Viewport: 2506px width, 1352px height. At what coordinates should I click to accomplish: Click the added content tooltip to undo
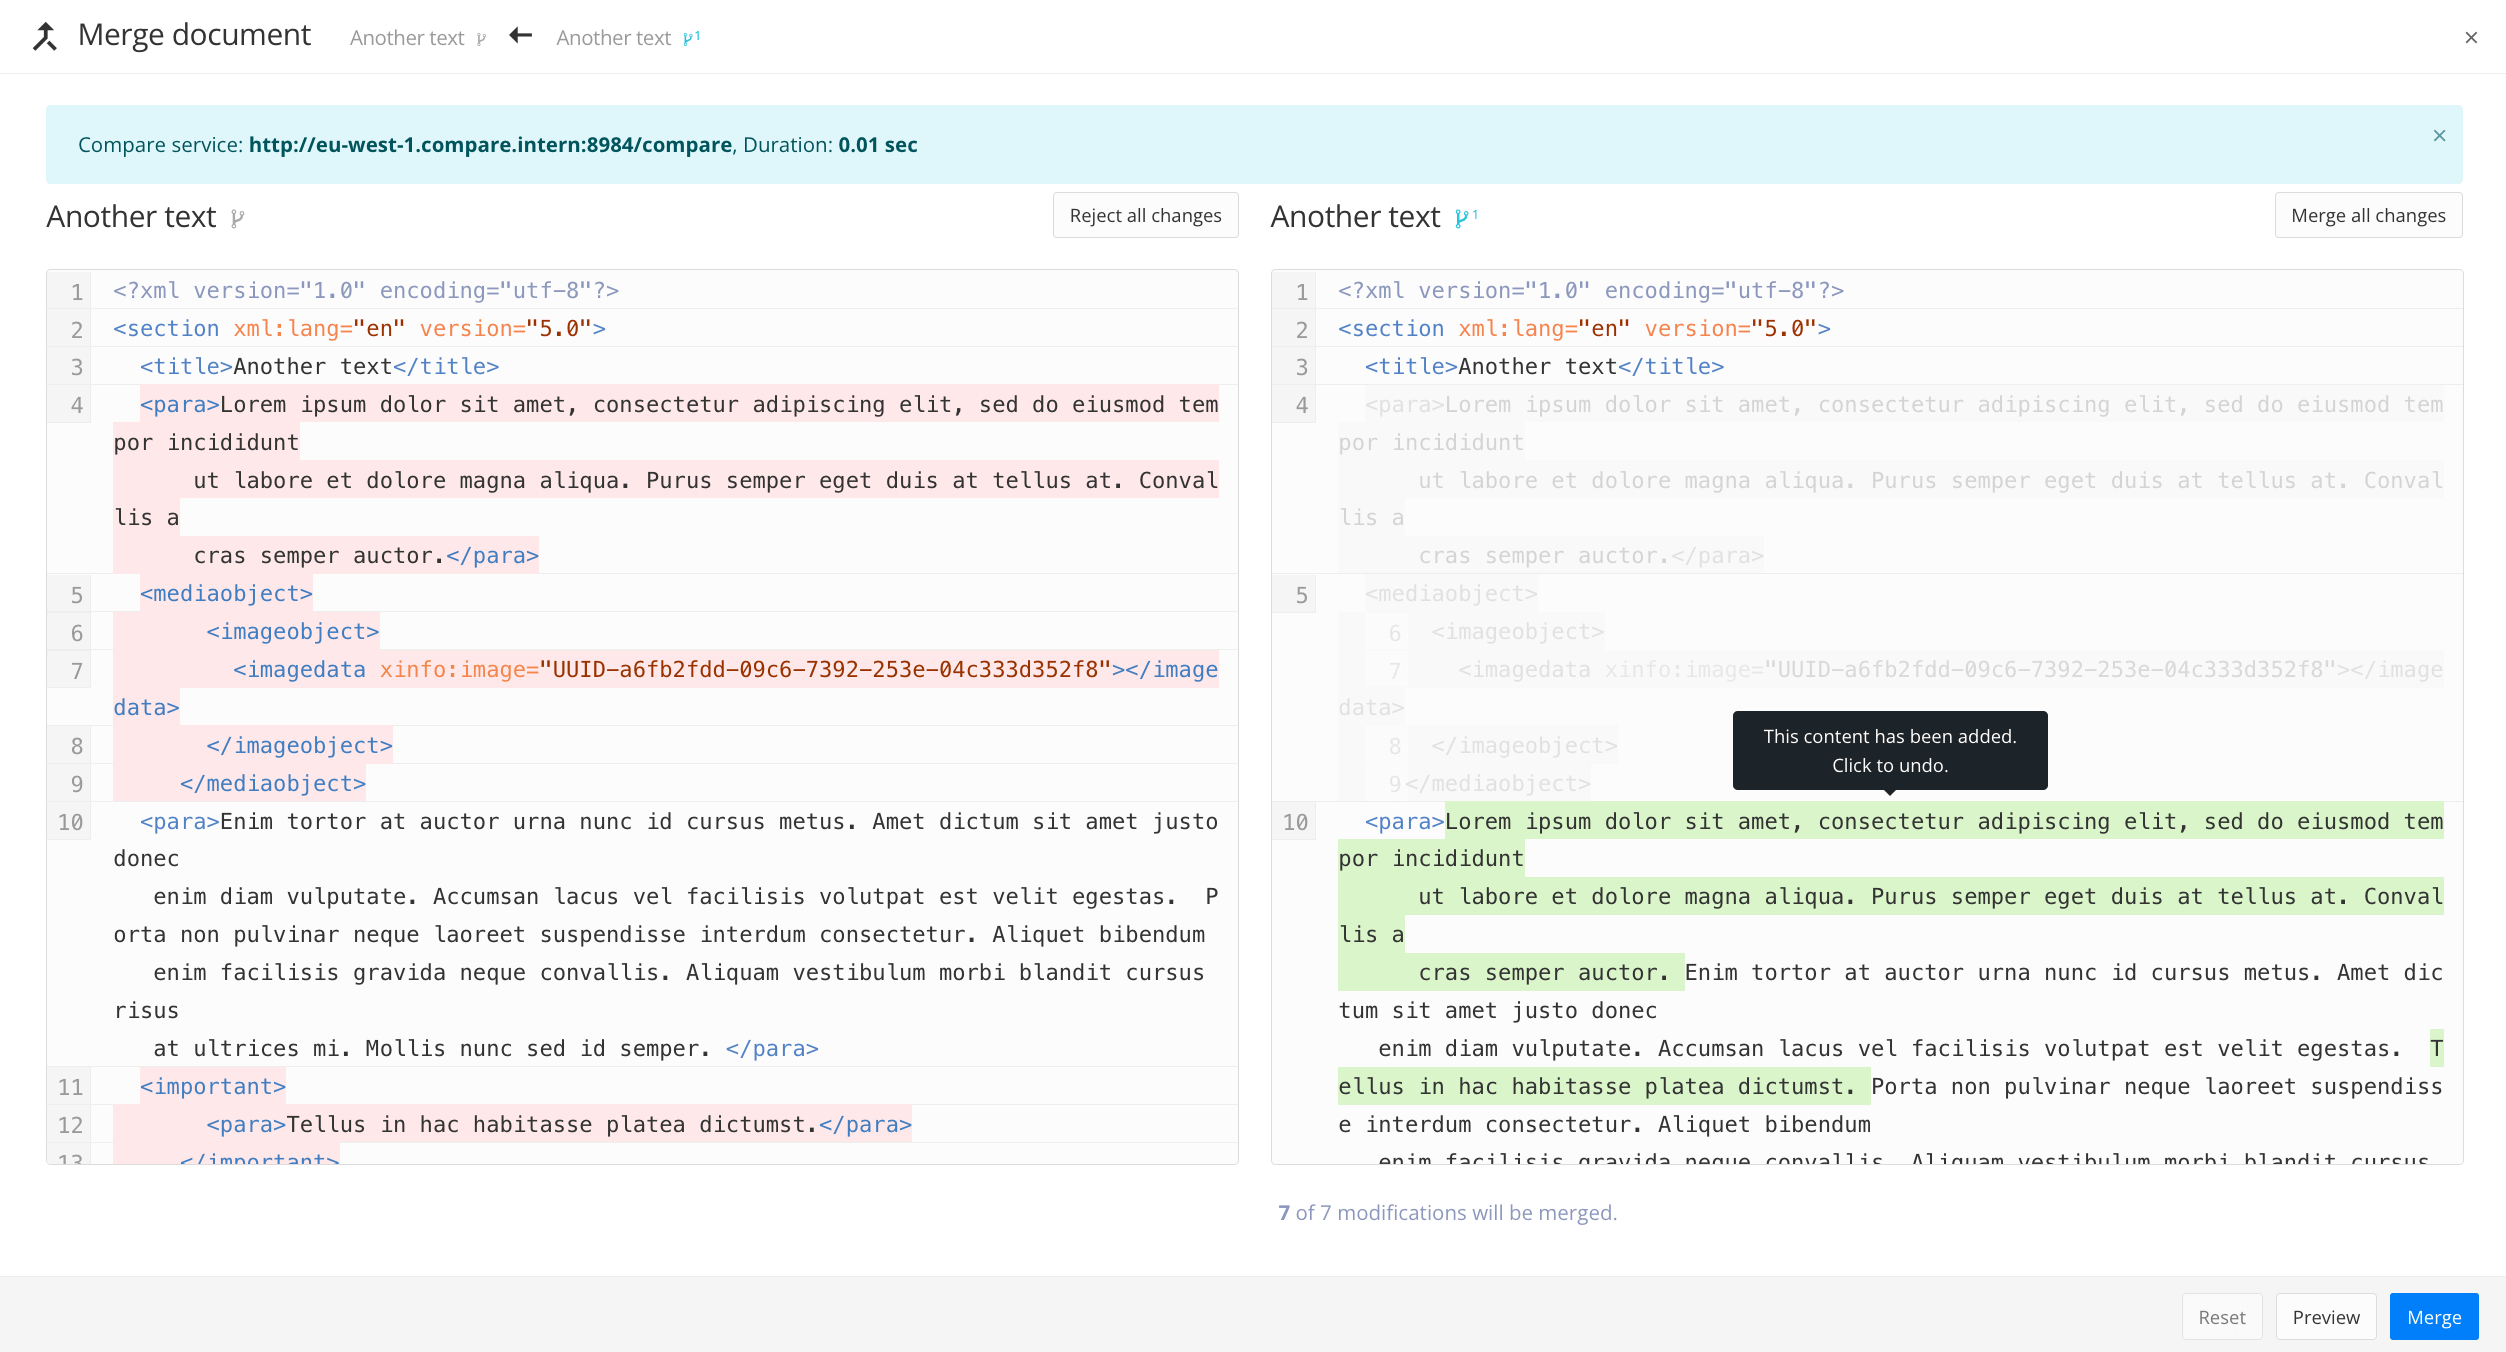click(1887, 749)
